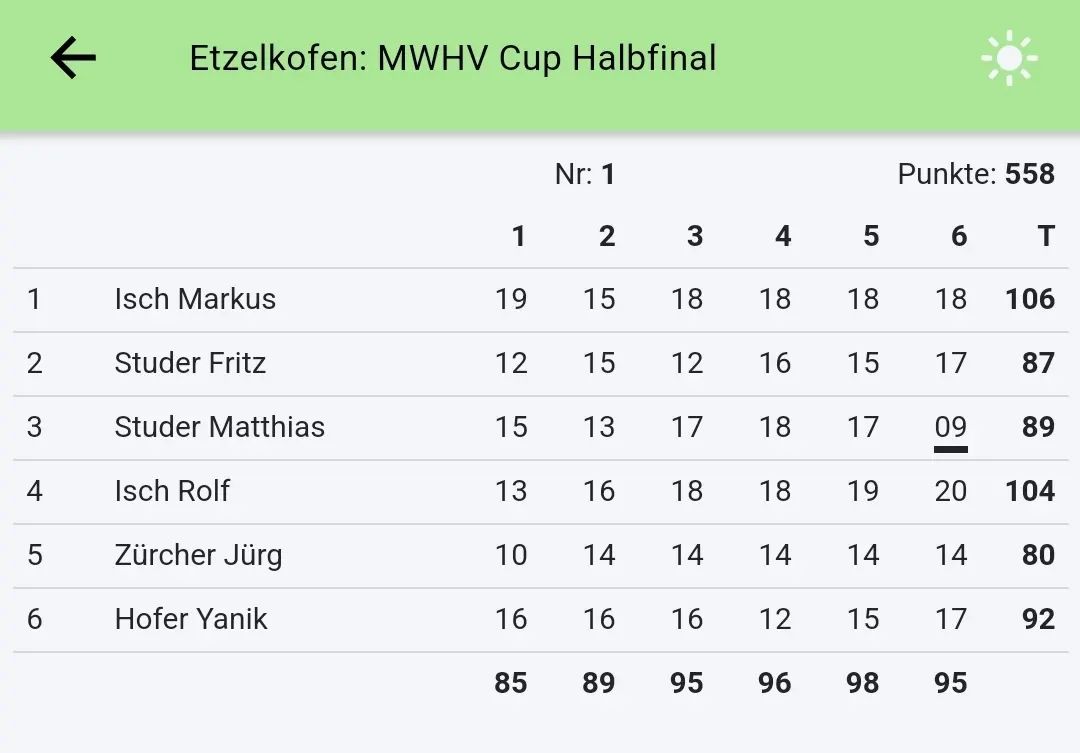The height and width of the screenshot is (753, 1080).
Task: Tap round 1 column sum 85
Action: (511, 683)
